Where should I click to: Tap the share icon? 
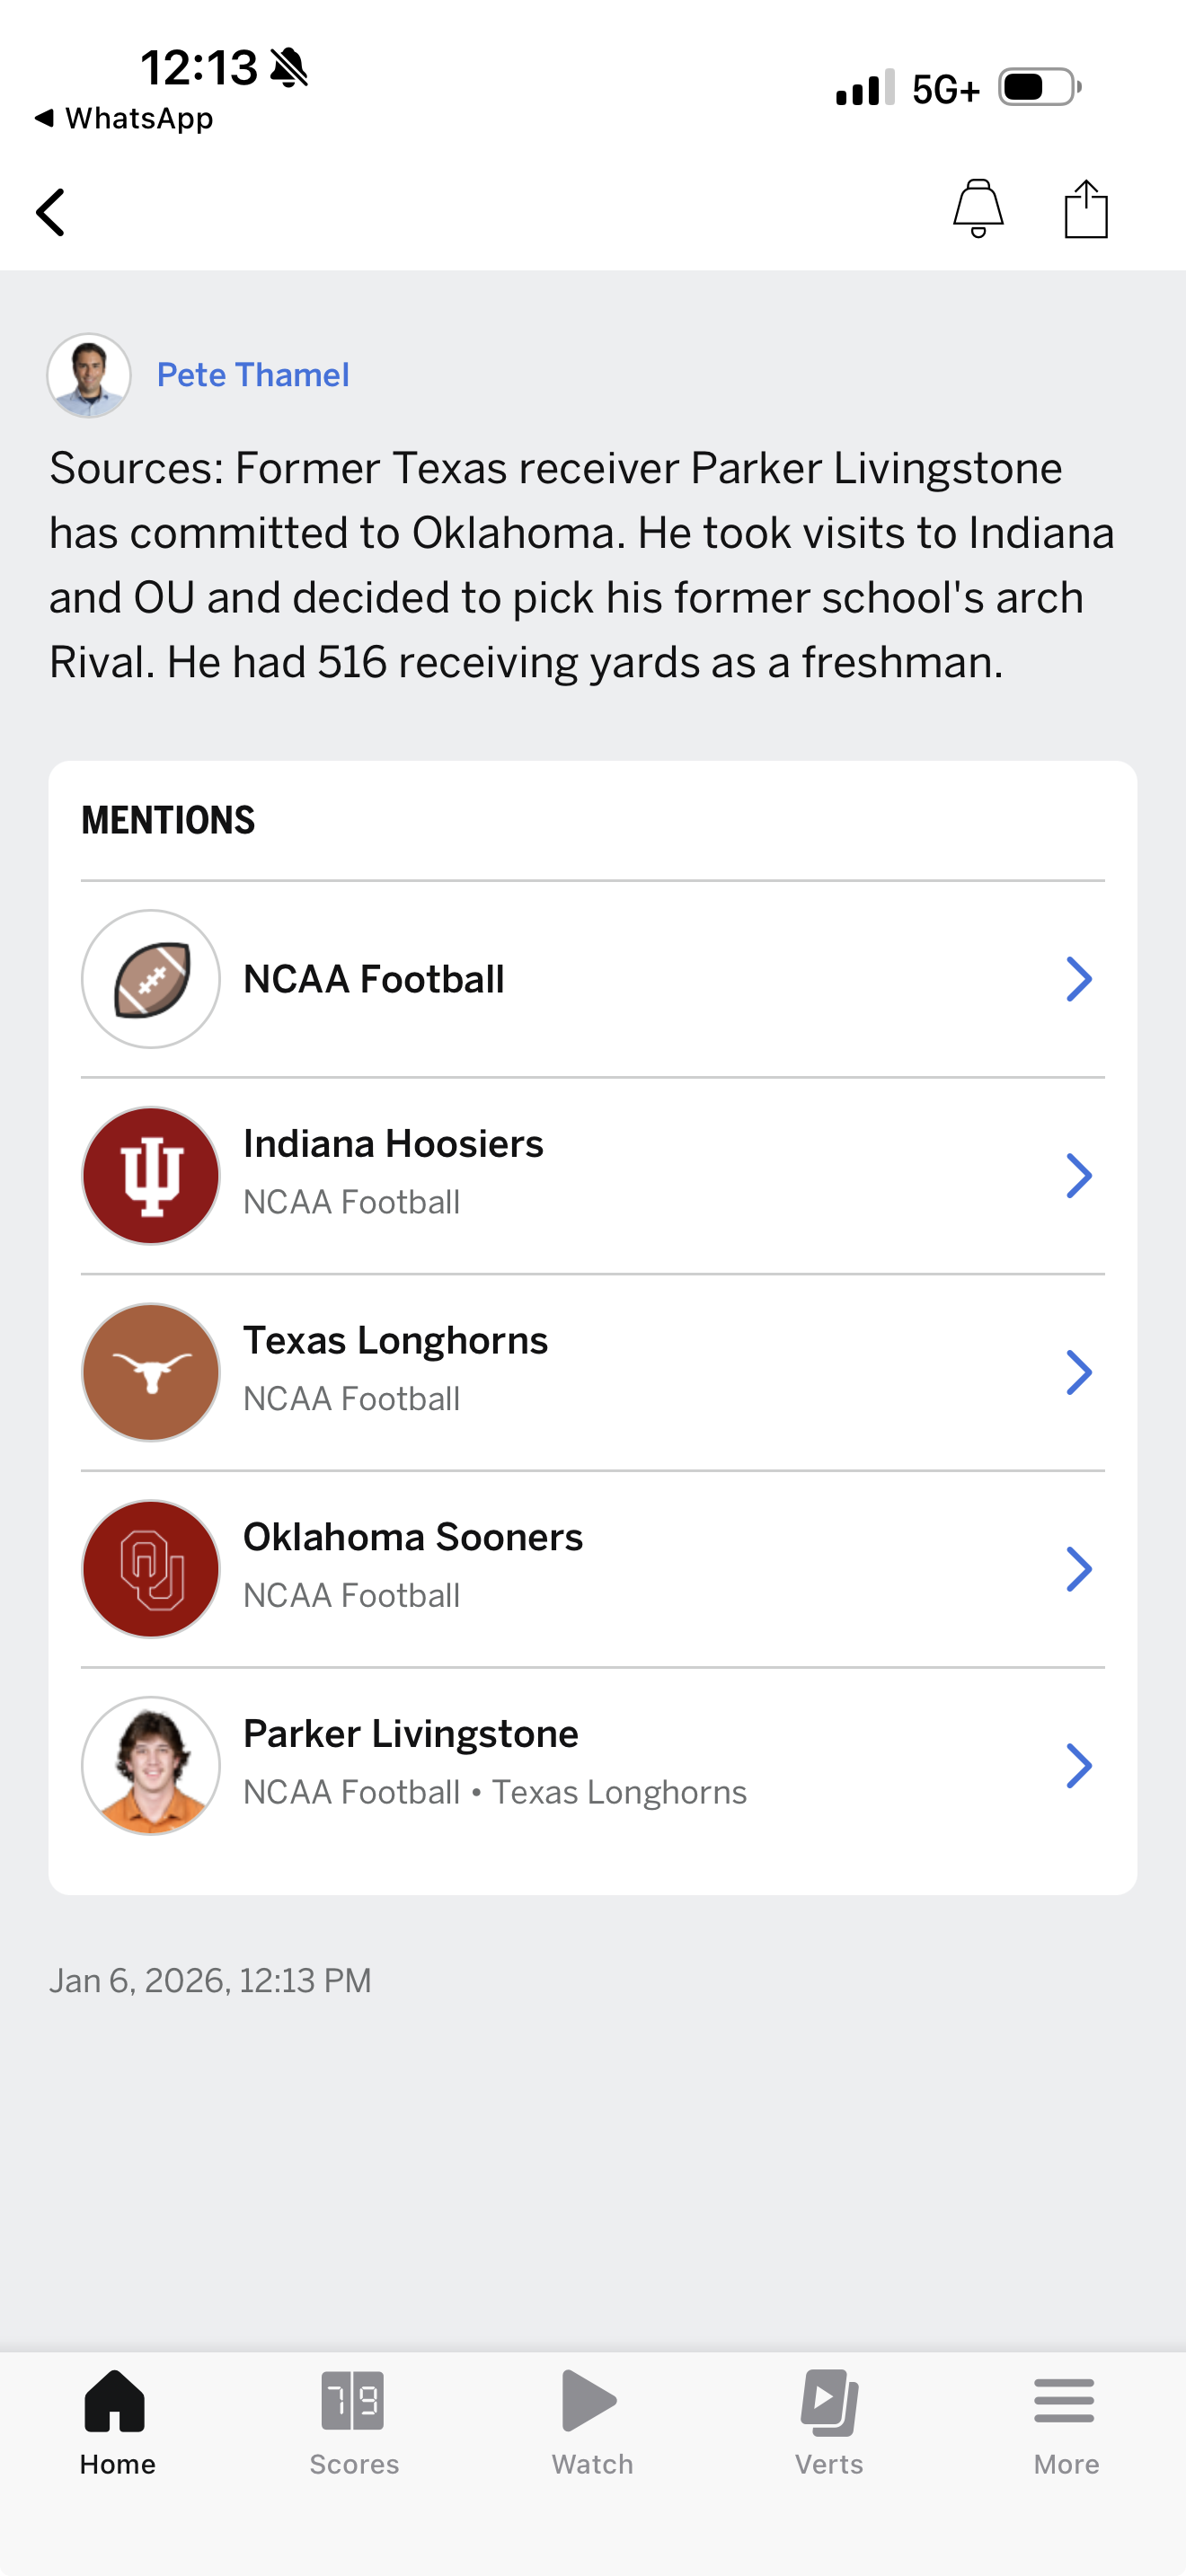pyautogui.click(x=1085, y=209)
